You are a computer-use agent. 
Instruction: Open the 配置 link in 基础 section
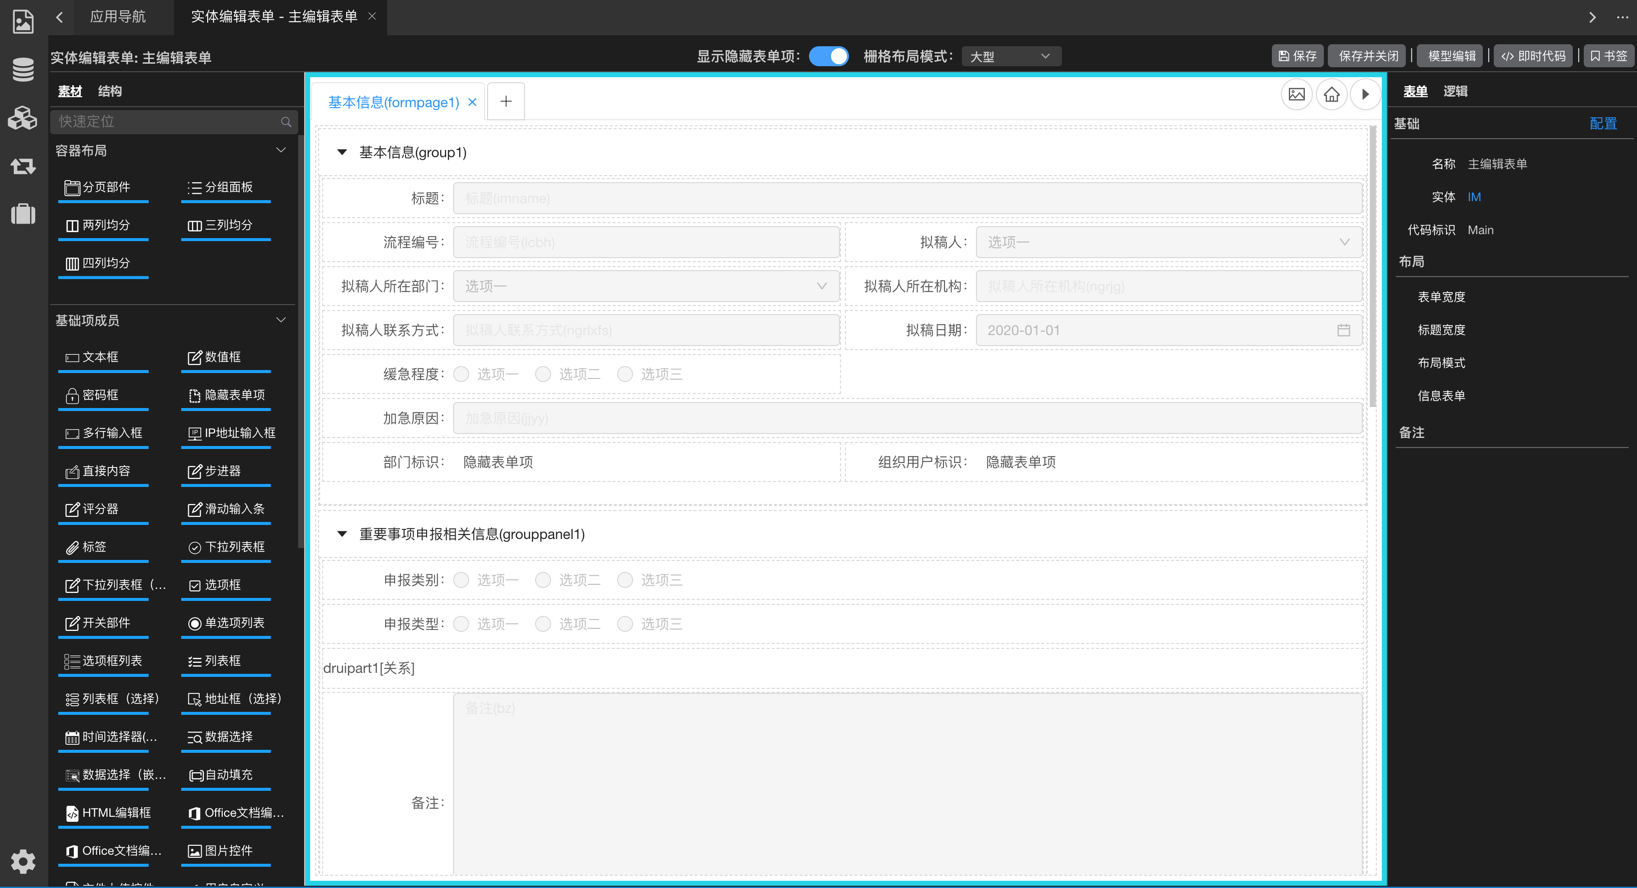click(x=1603, y=124)
